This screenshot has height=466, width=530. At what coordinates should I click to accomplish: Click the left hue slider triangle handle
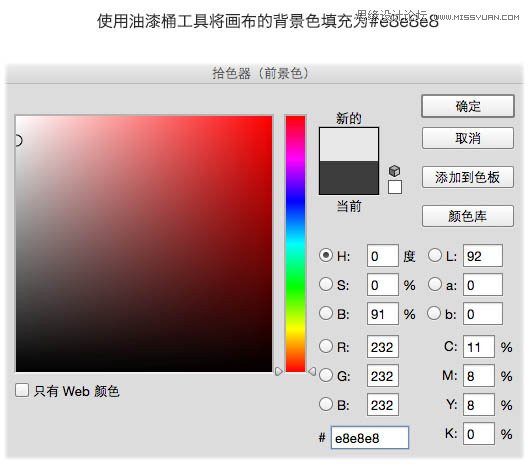pos(279,372)
